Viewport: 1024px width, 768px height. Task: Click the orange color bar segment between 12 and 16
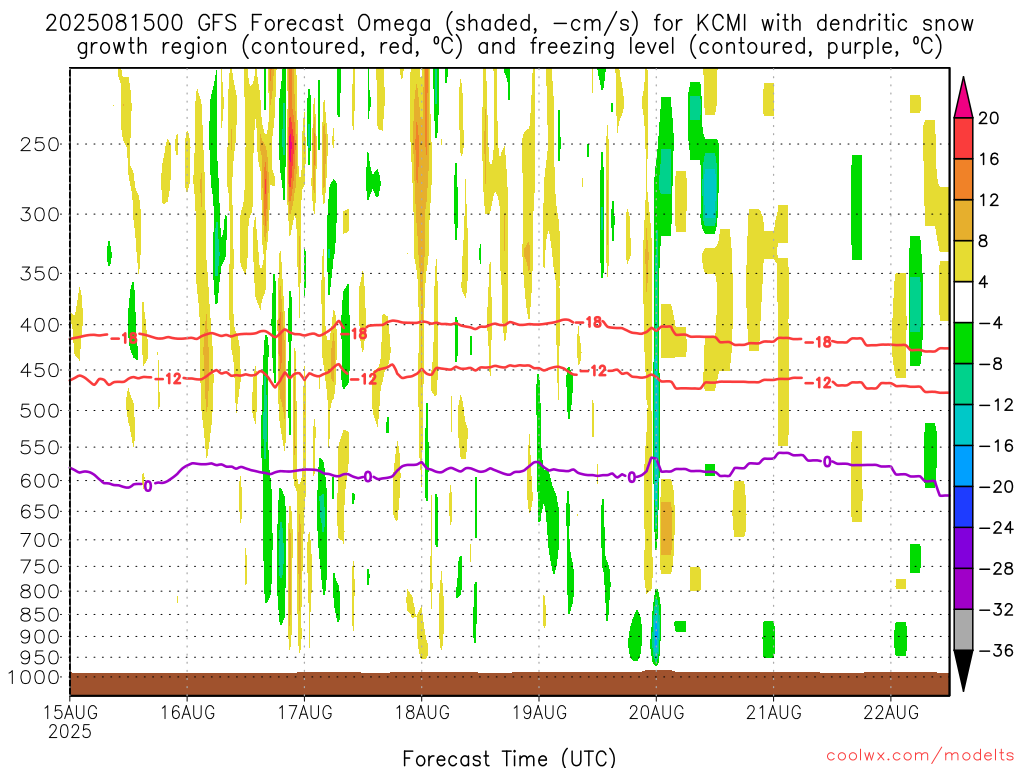click(963, 180)
